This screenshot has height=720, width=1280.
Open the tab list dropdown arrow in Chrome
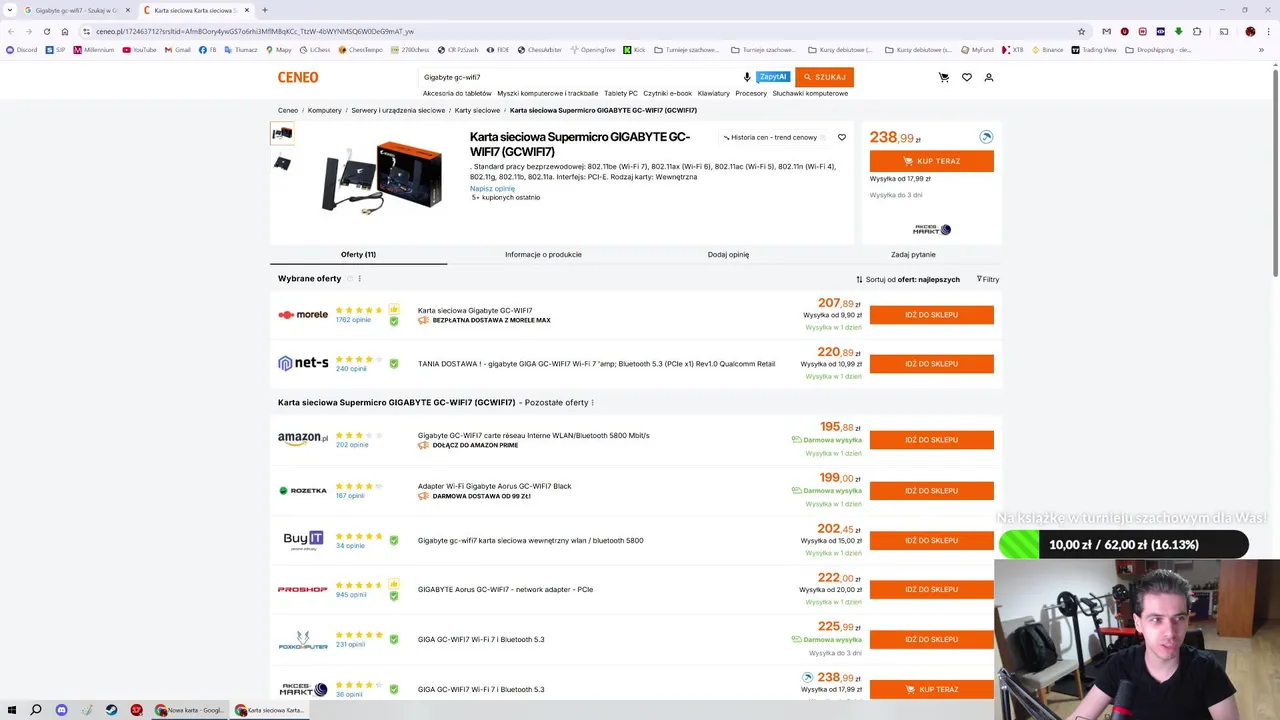coord(11,10)
